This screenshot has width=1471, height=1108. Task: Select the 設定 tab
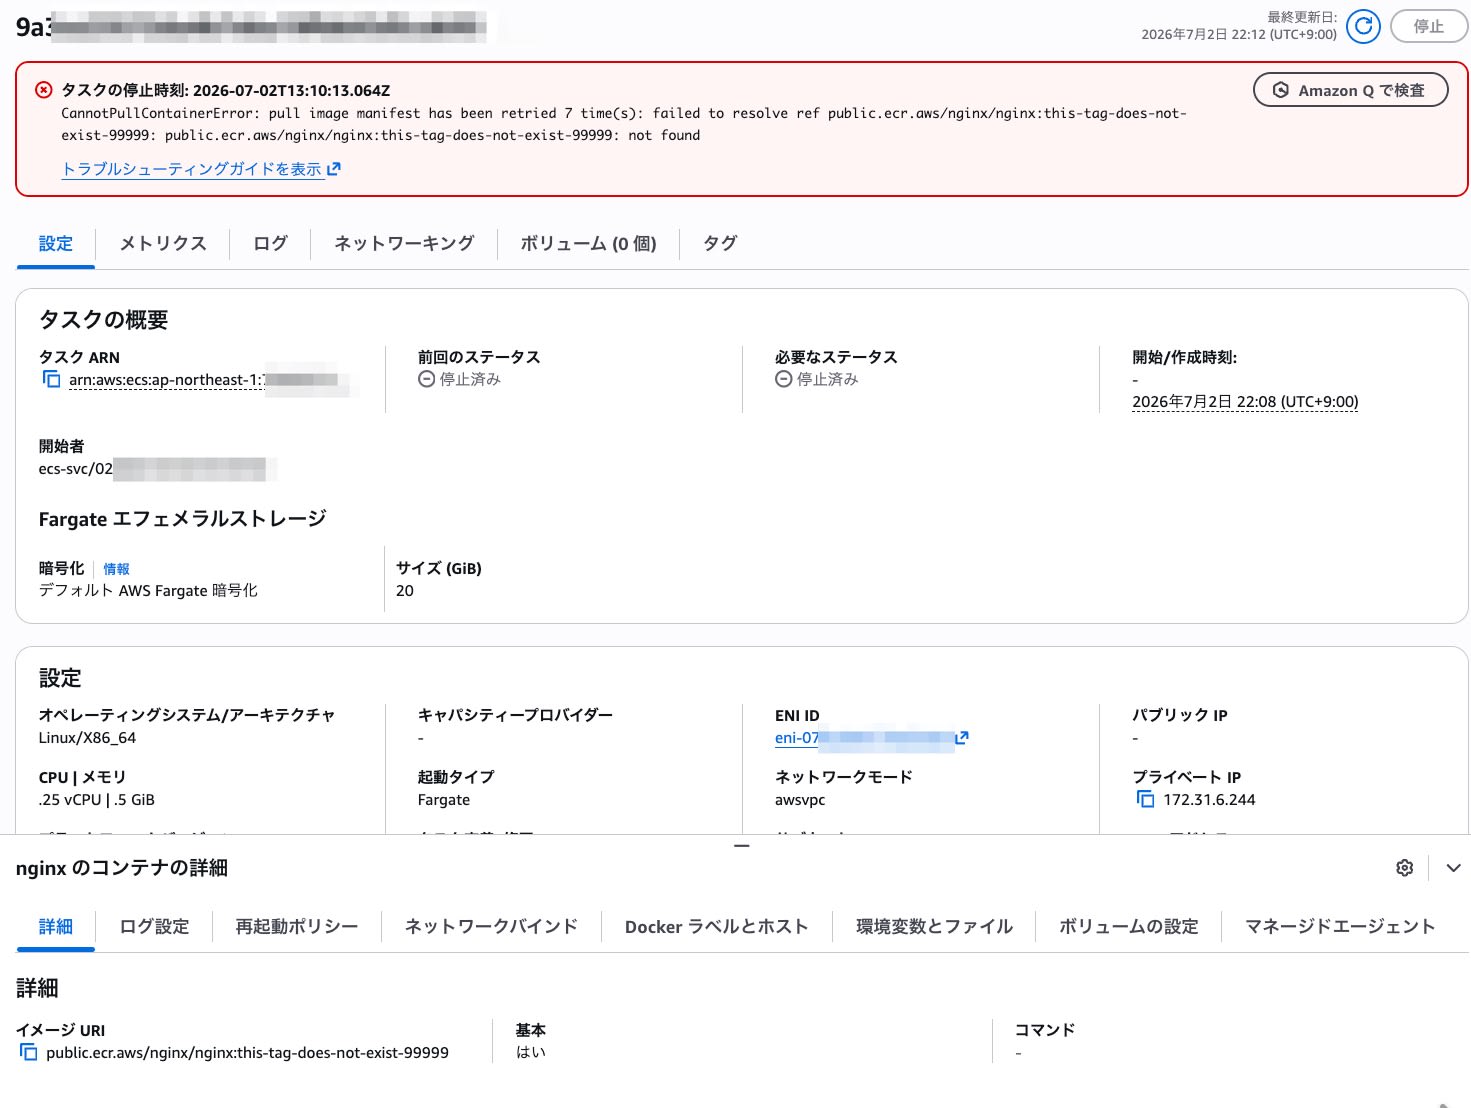(x=56, y=243)
